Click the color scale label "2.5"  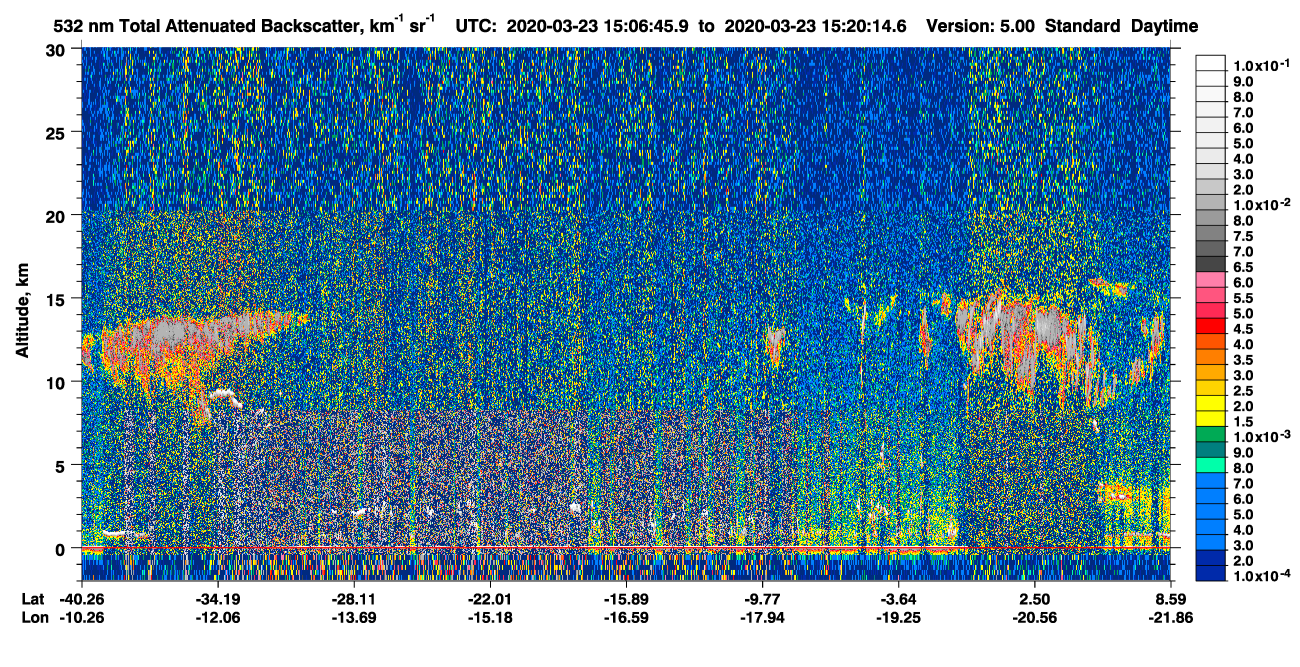point(1243,391)
